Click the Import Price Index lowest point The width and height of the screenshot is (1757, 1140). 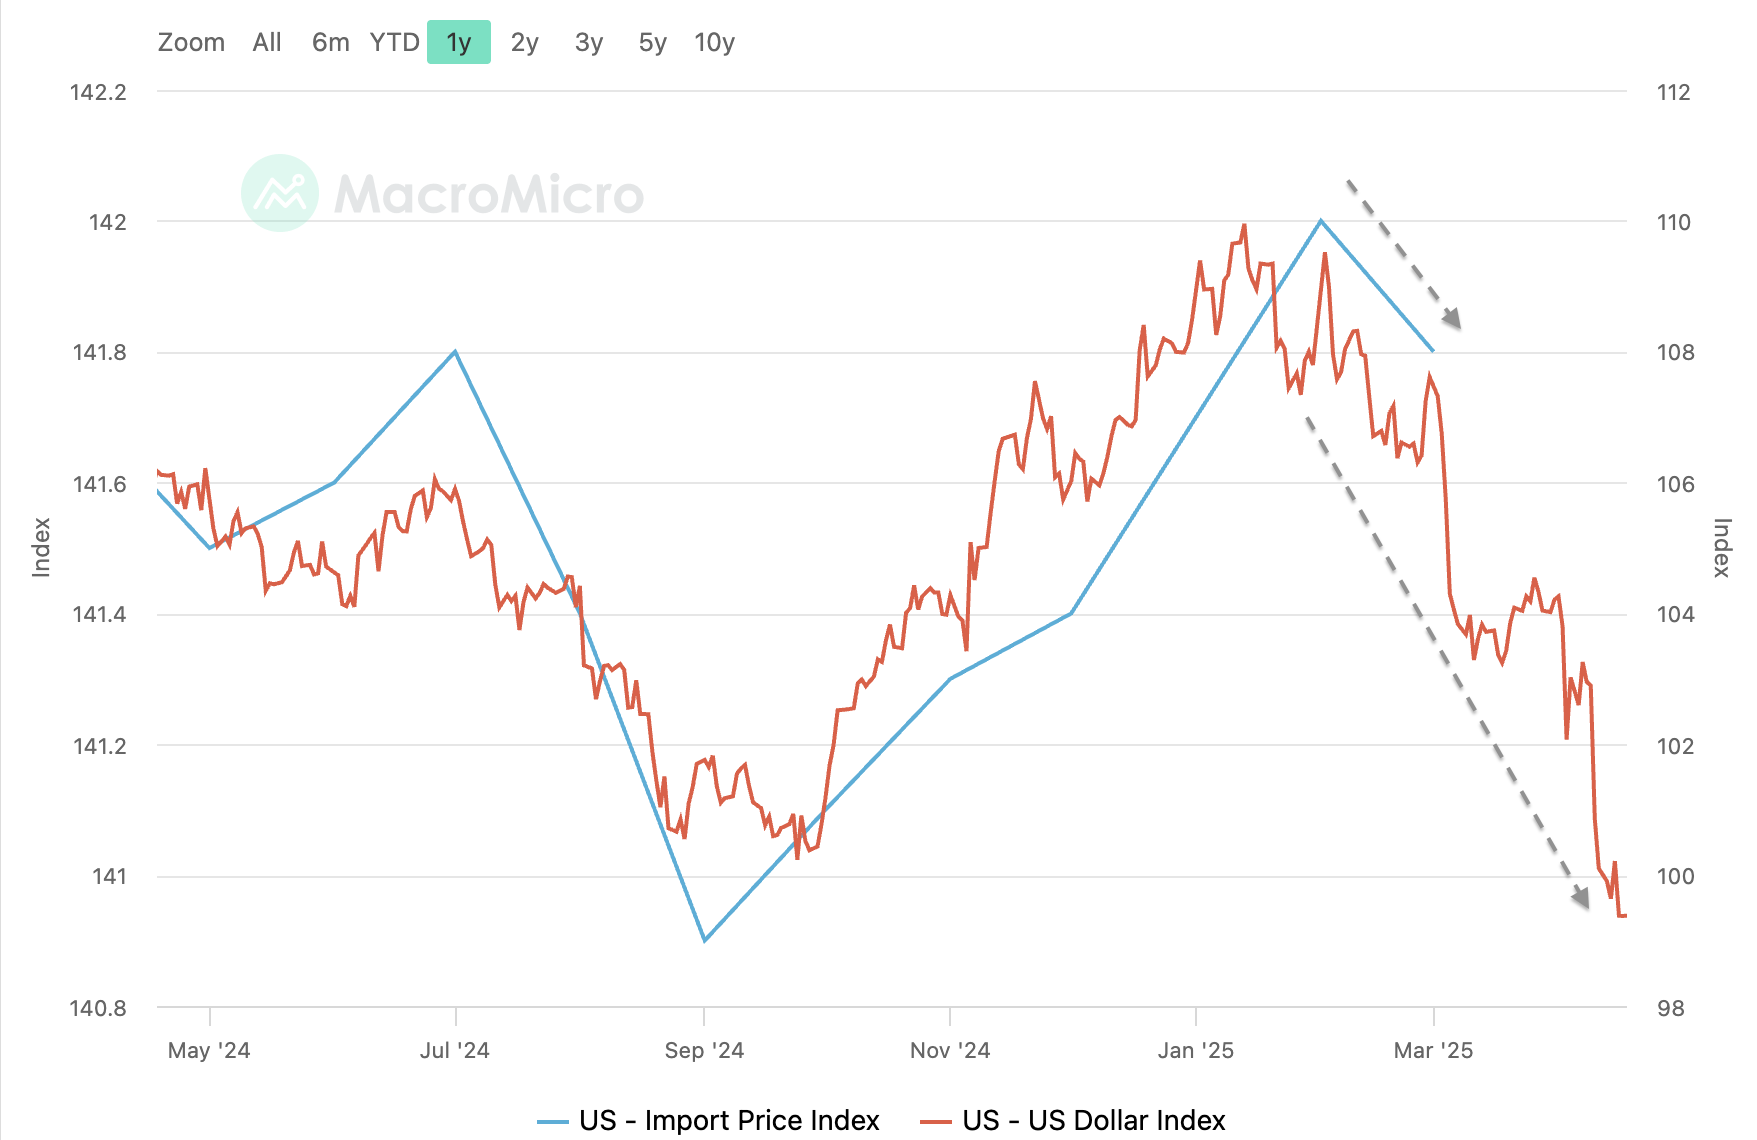coord(705,940)
